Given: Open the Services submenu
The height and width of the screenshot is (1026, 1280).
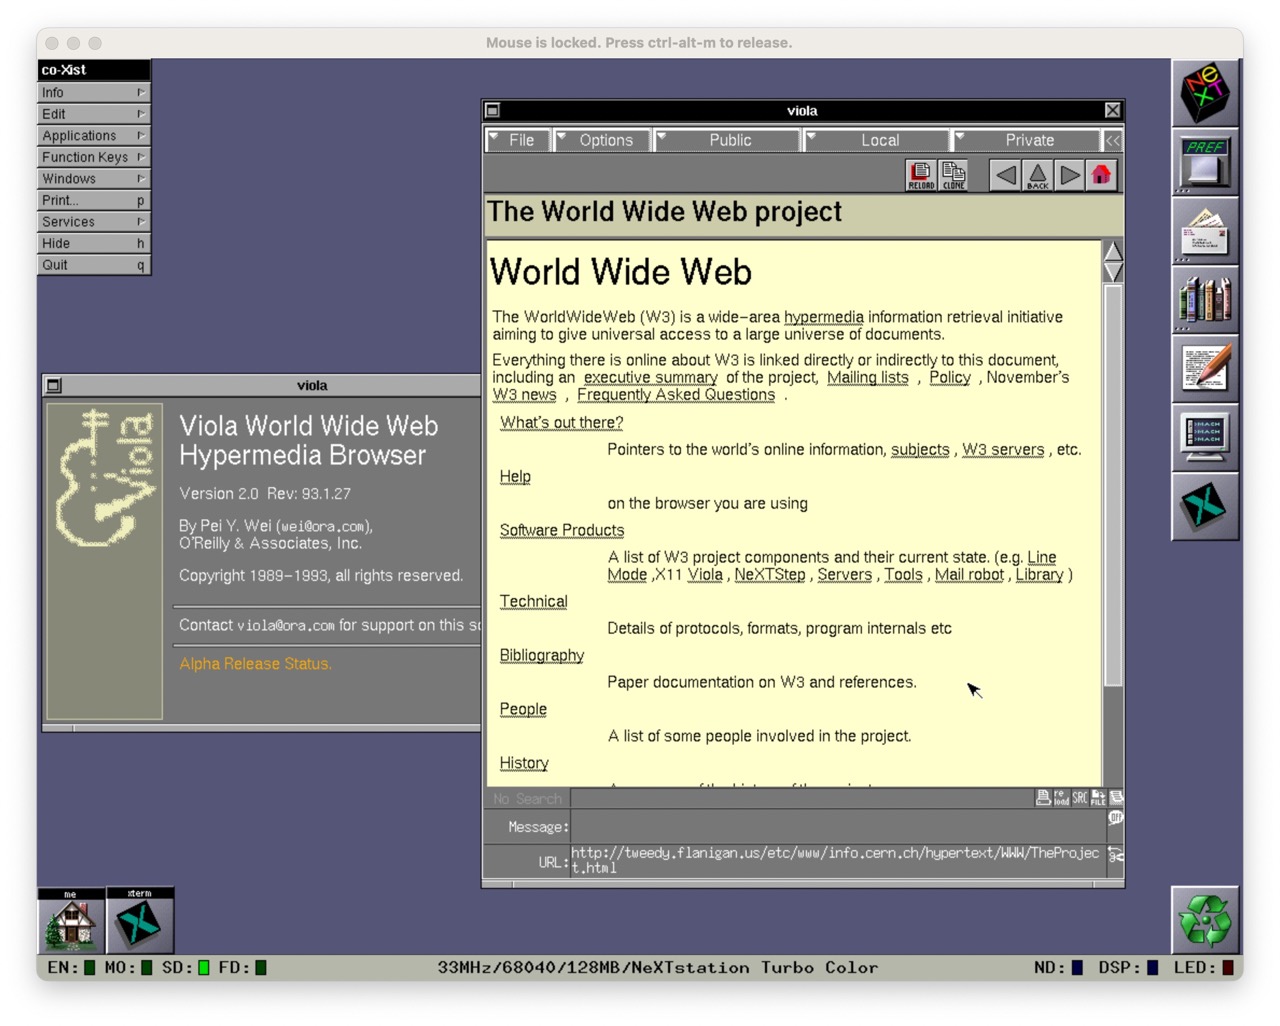Looking at the screenshot, I should (x=94, y=222).
